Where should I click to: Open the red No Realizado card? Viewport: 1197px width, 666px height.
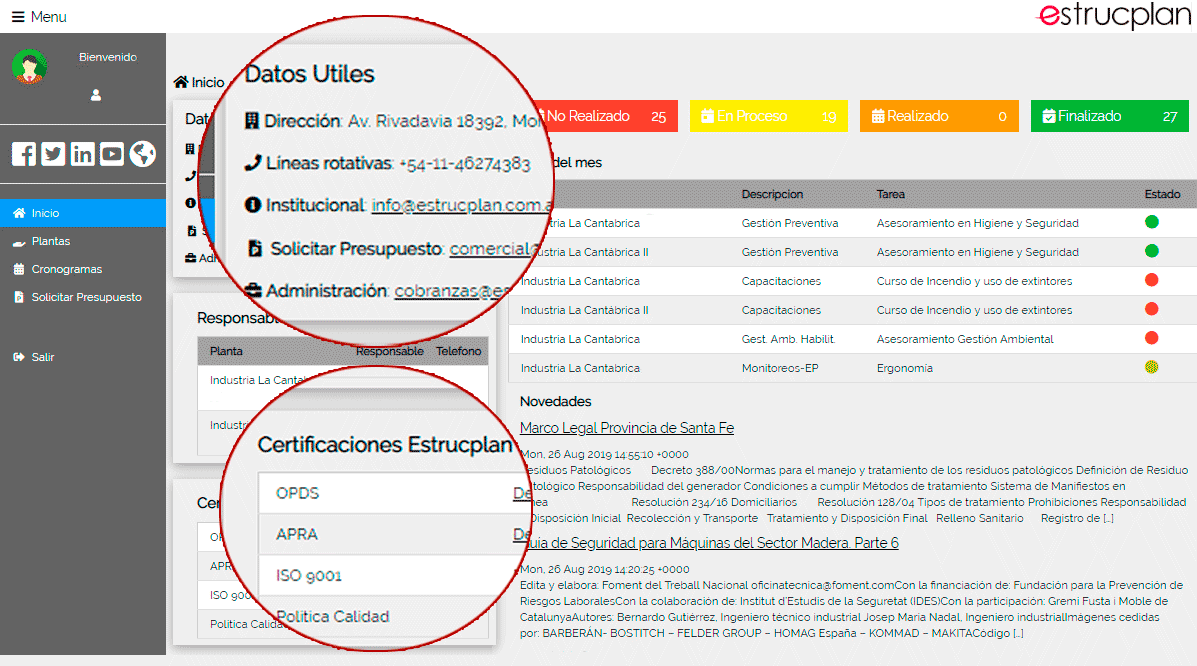[x=607, y=116]
